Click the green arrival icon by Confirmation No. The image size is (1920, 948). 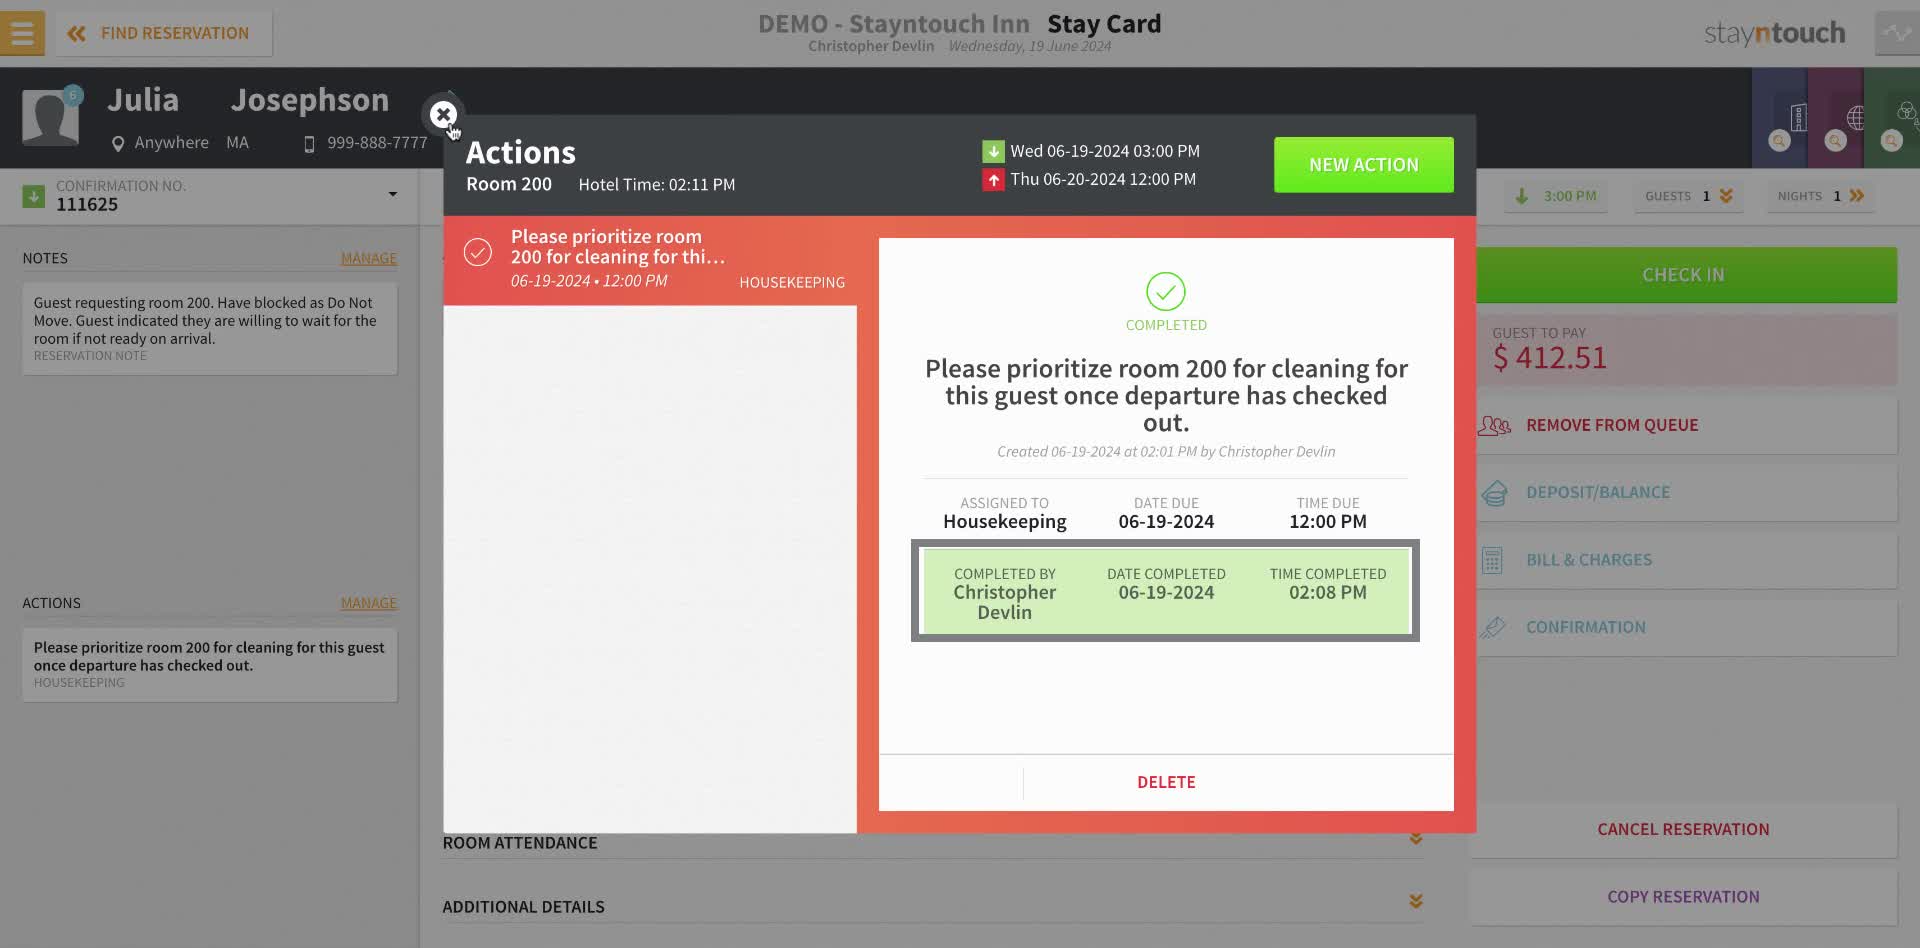click(x=34, y=196)
